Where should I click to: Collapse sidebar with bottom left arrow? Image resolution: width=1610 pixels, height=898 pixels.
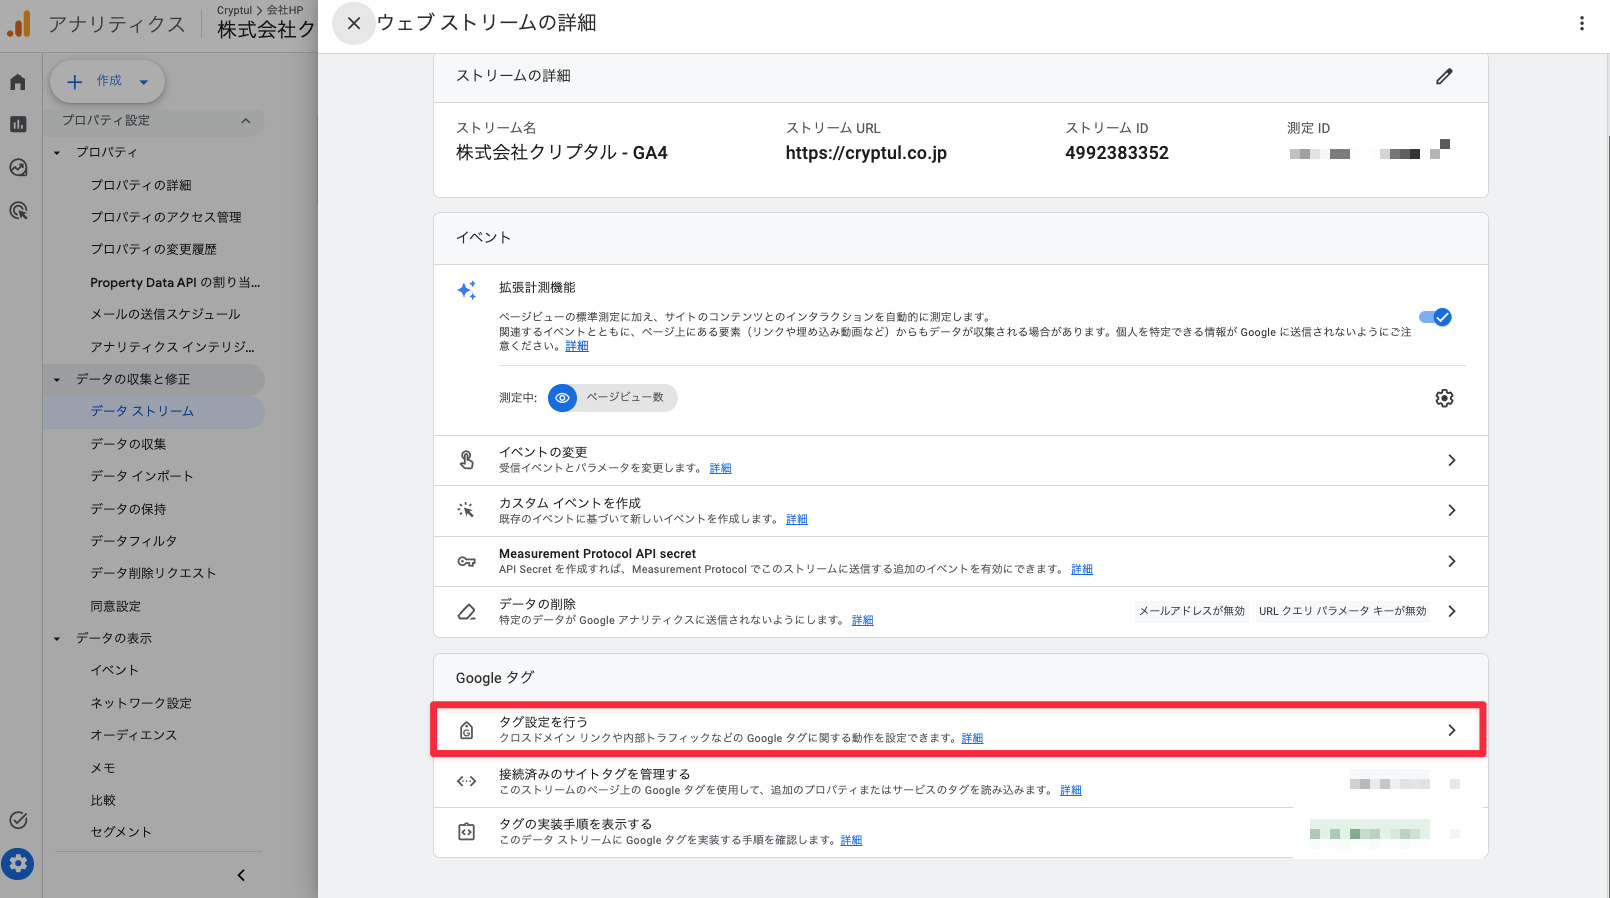(x=241, y=875)
